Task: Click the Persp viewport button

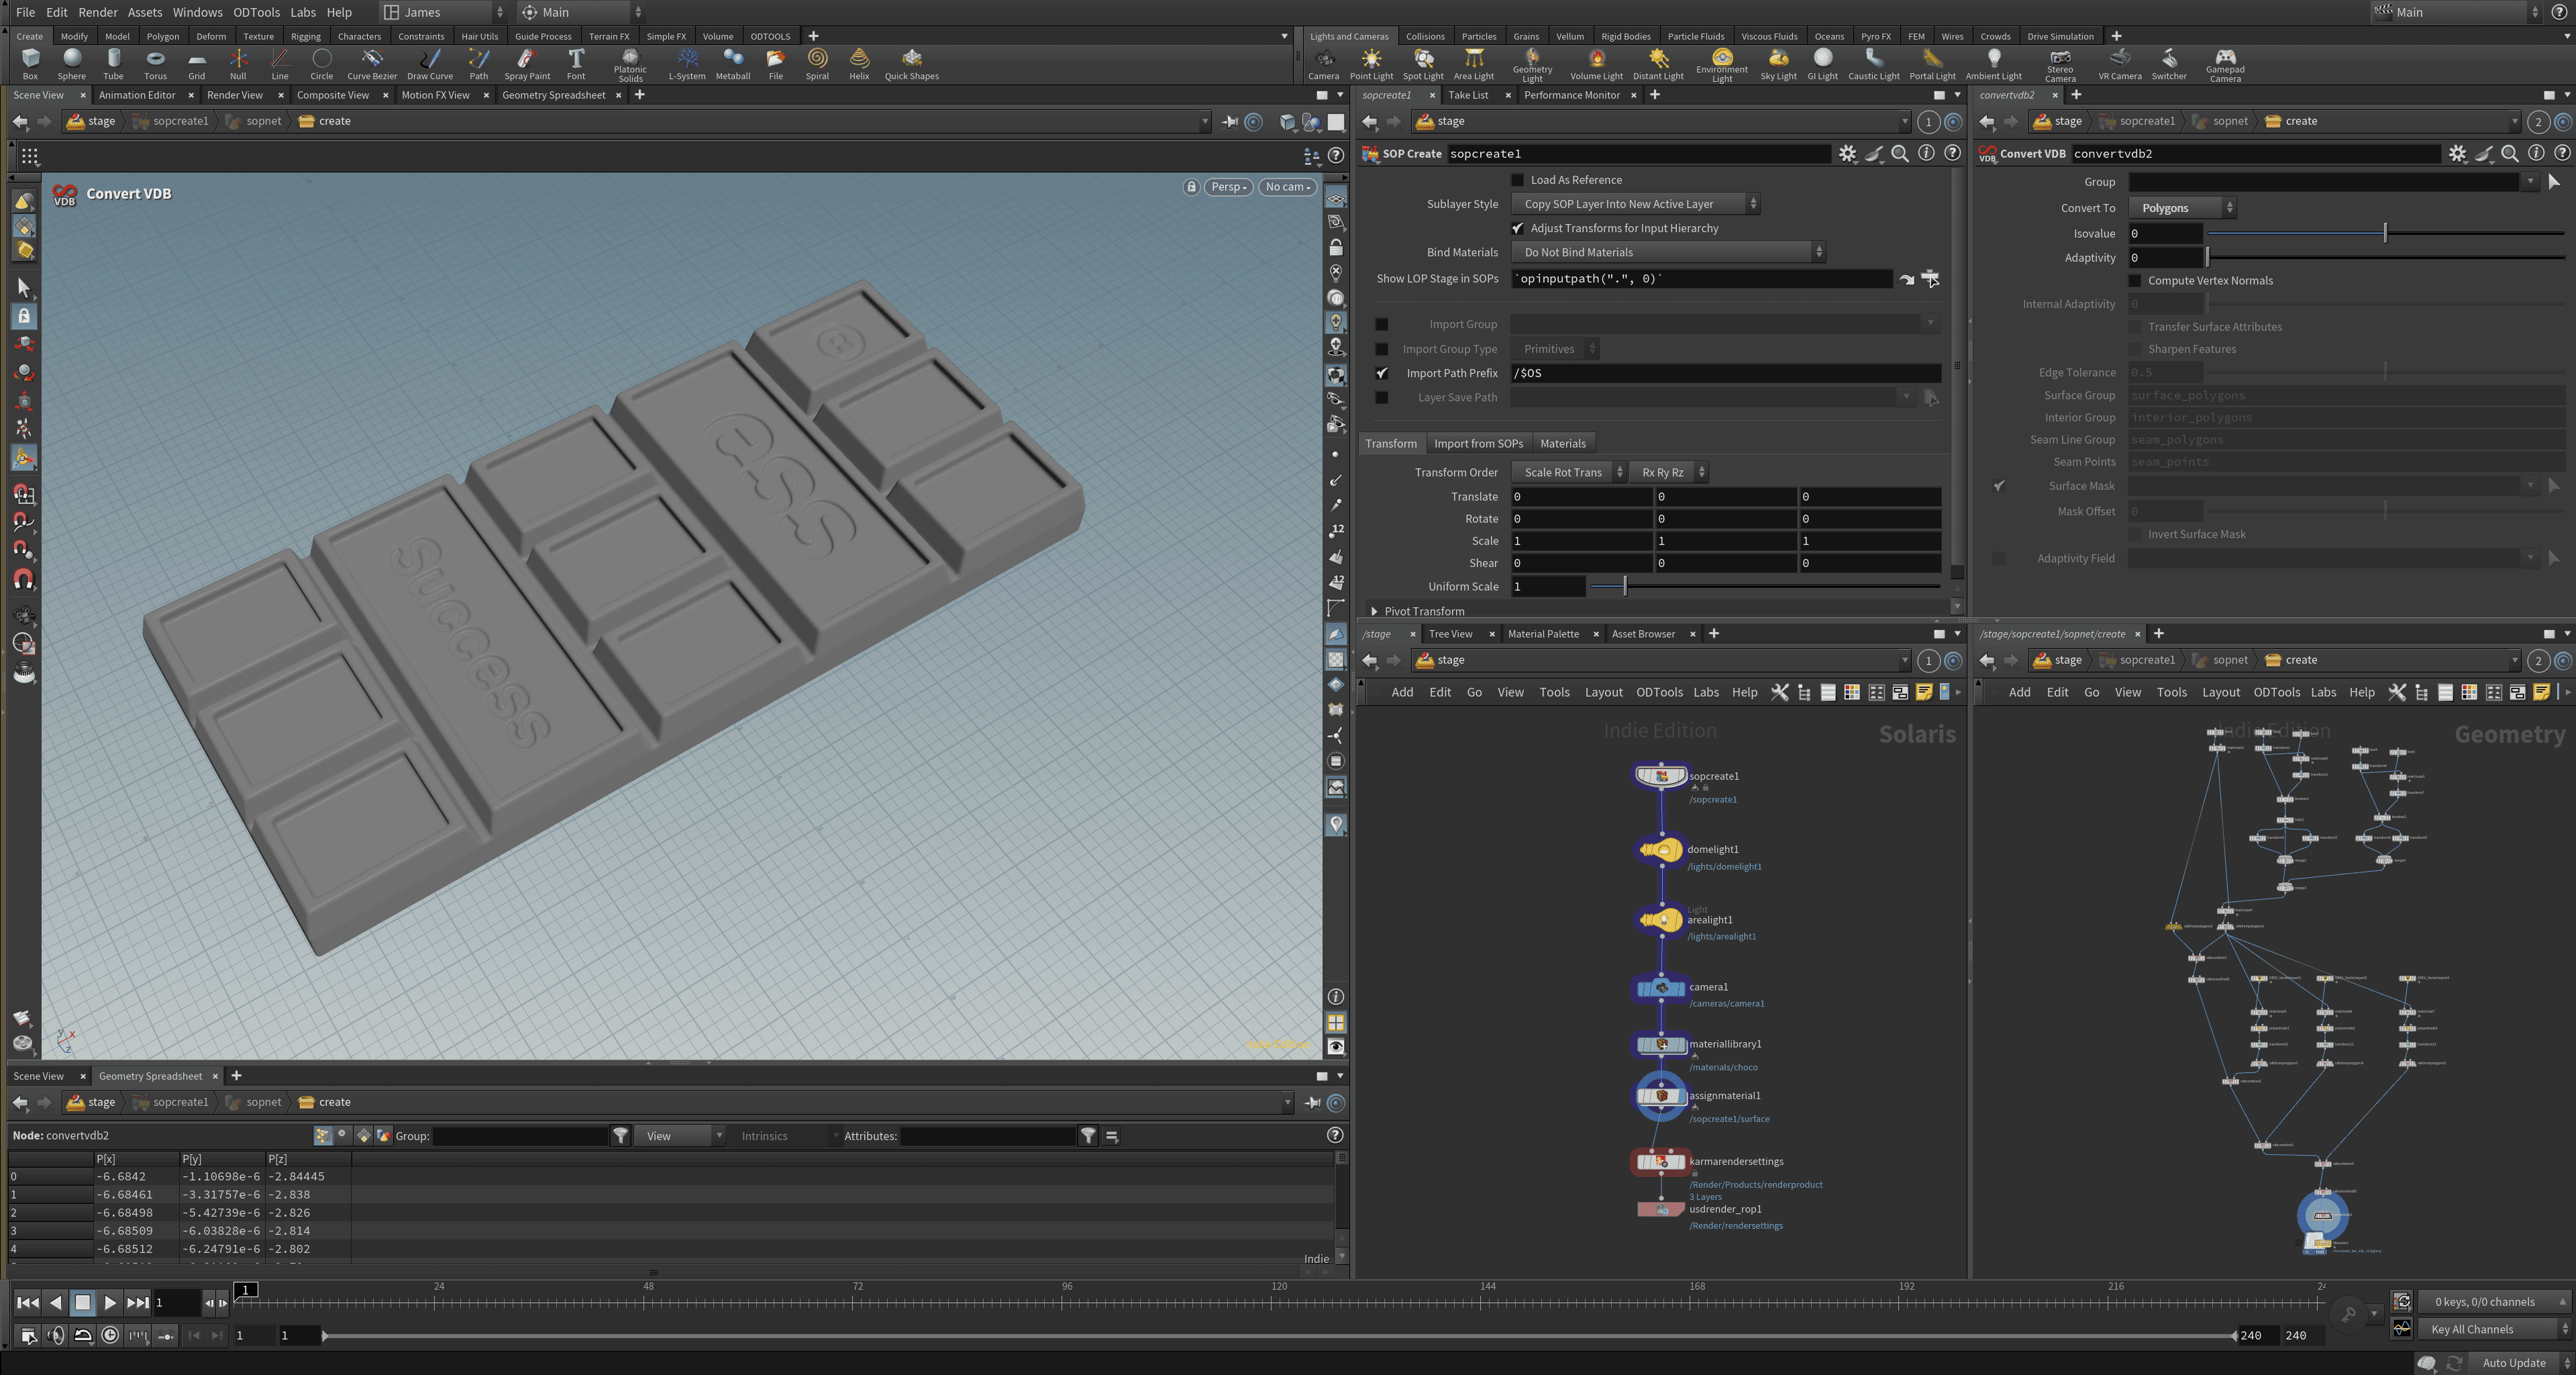Action: click(x=1228, y=187)
